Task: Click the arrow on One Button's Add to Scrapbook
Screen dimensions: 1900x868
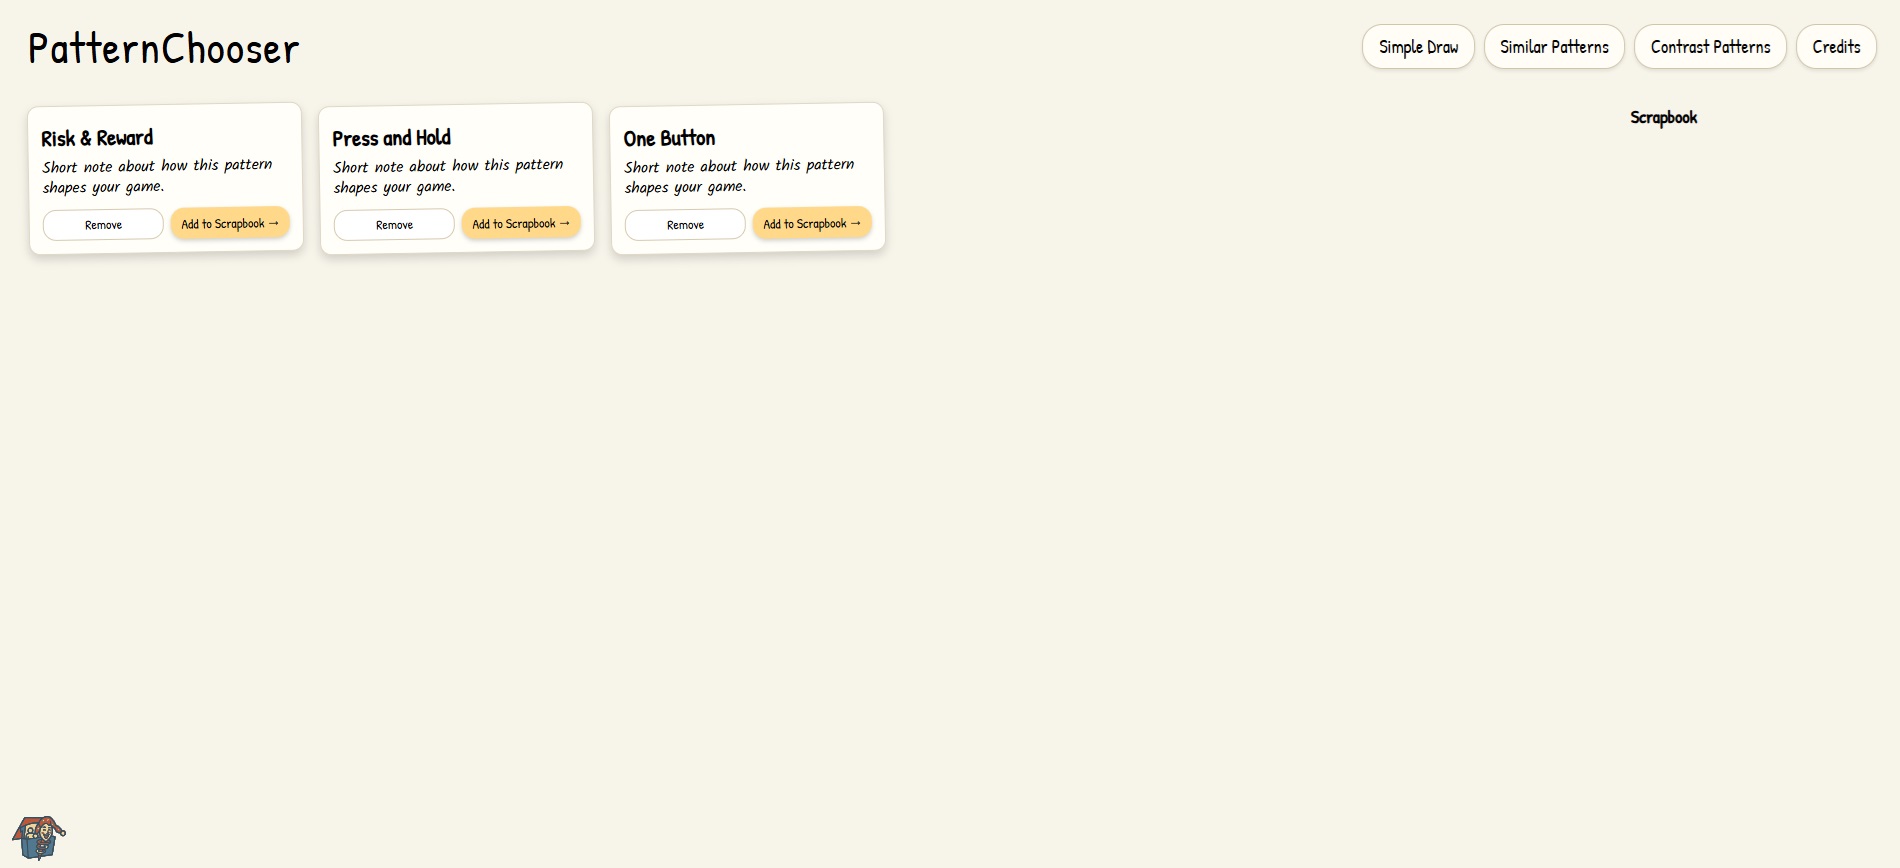Action: click(x=856, y=223)
